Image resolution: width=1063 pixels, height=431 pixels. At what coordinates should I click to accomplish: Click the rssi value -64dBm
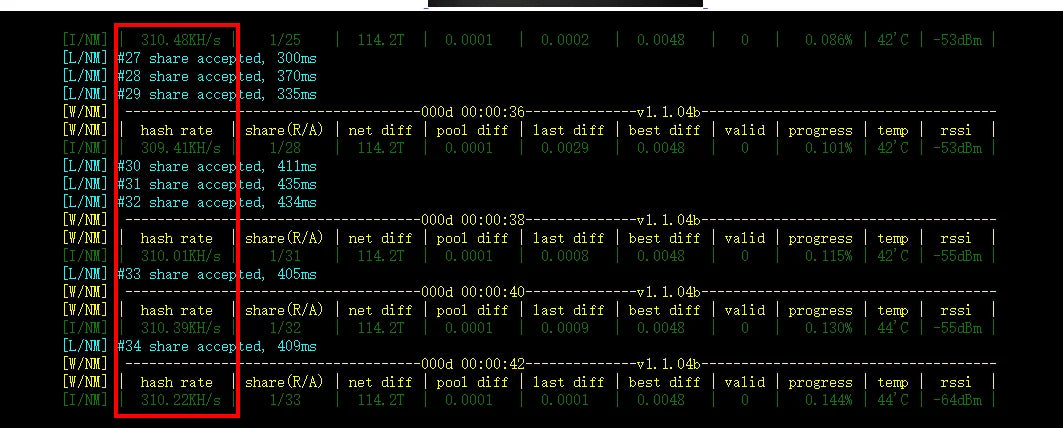(957, 401)
